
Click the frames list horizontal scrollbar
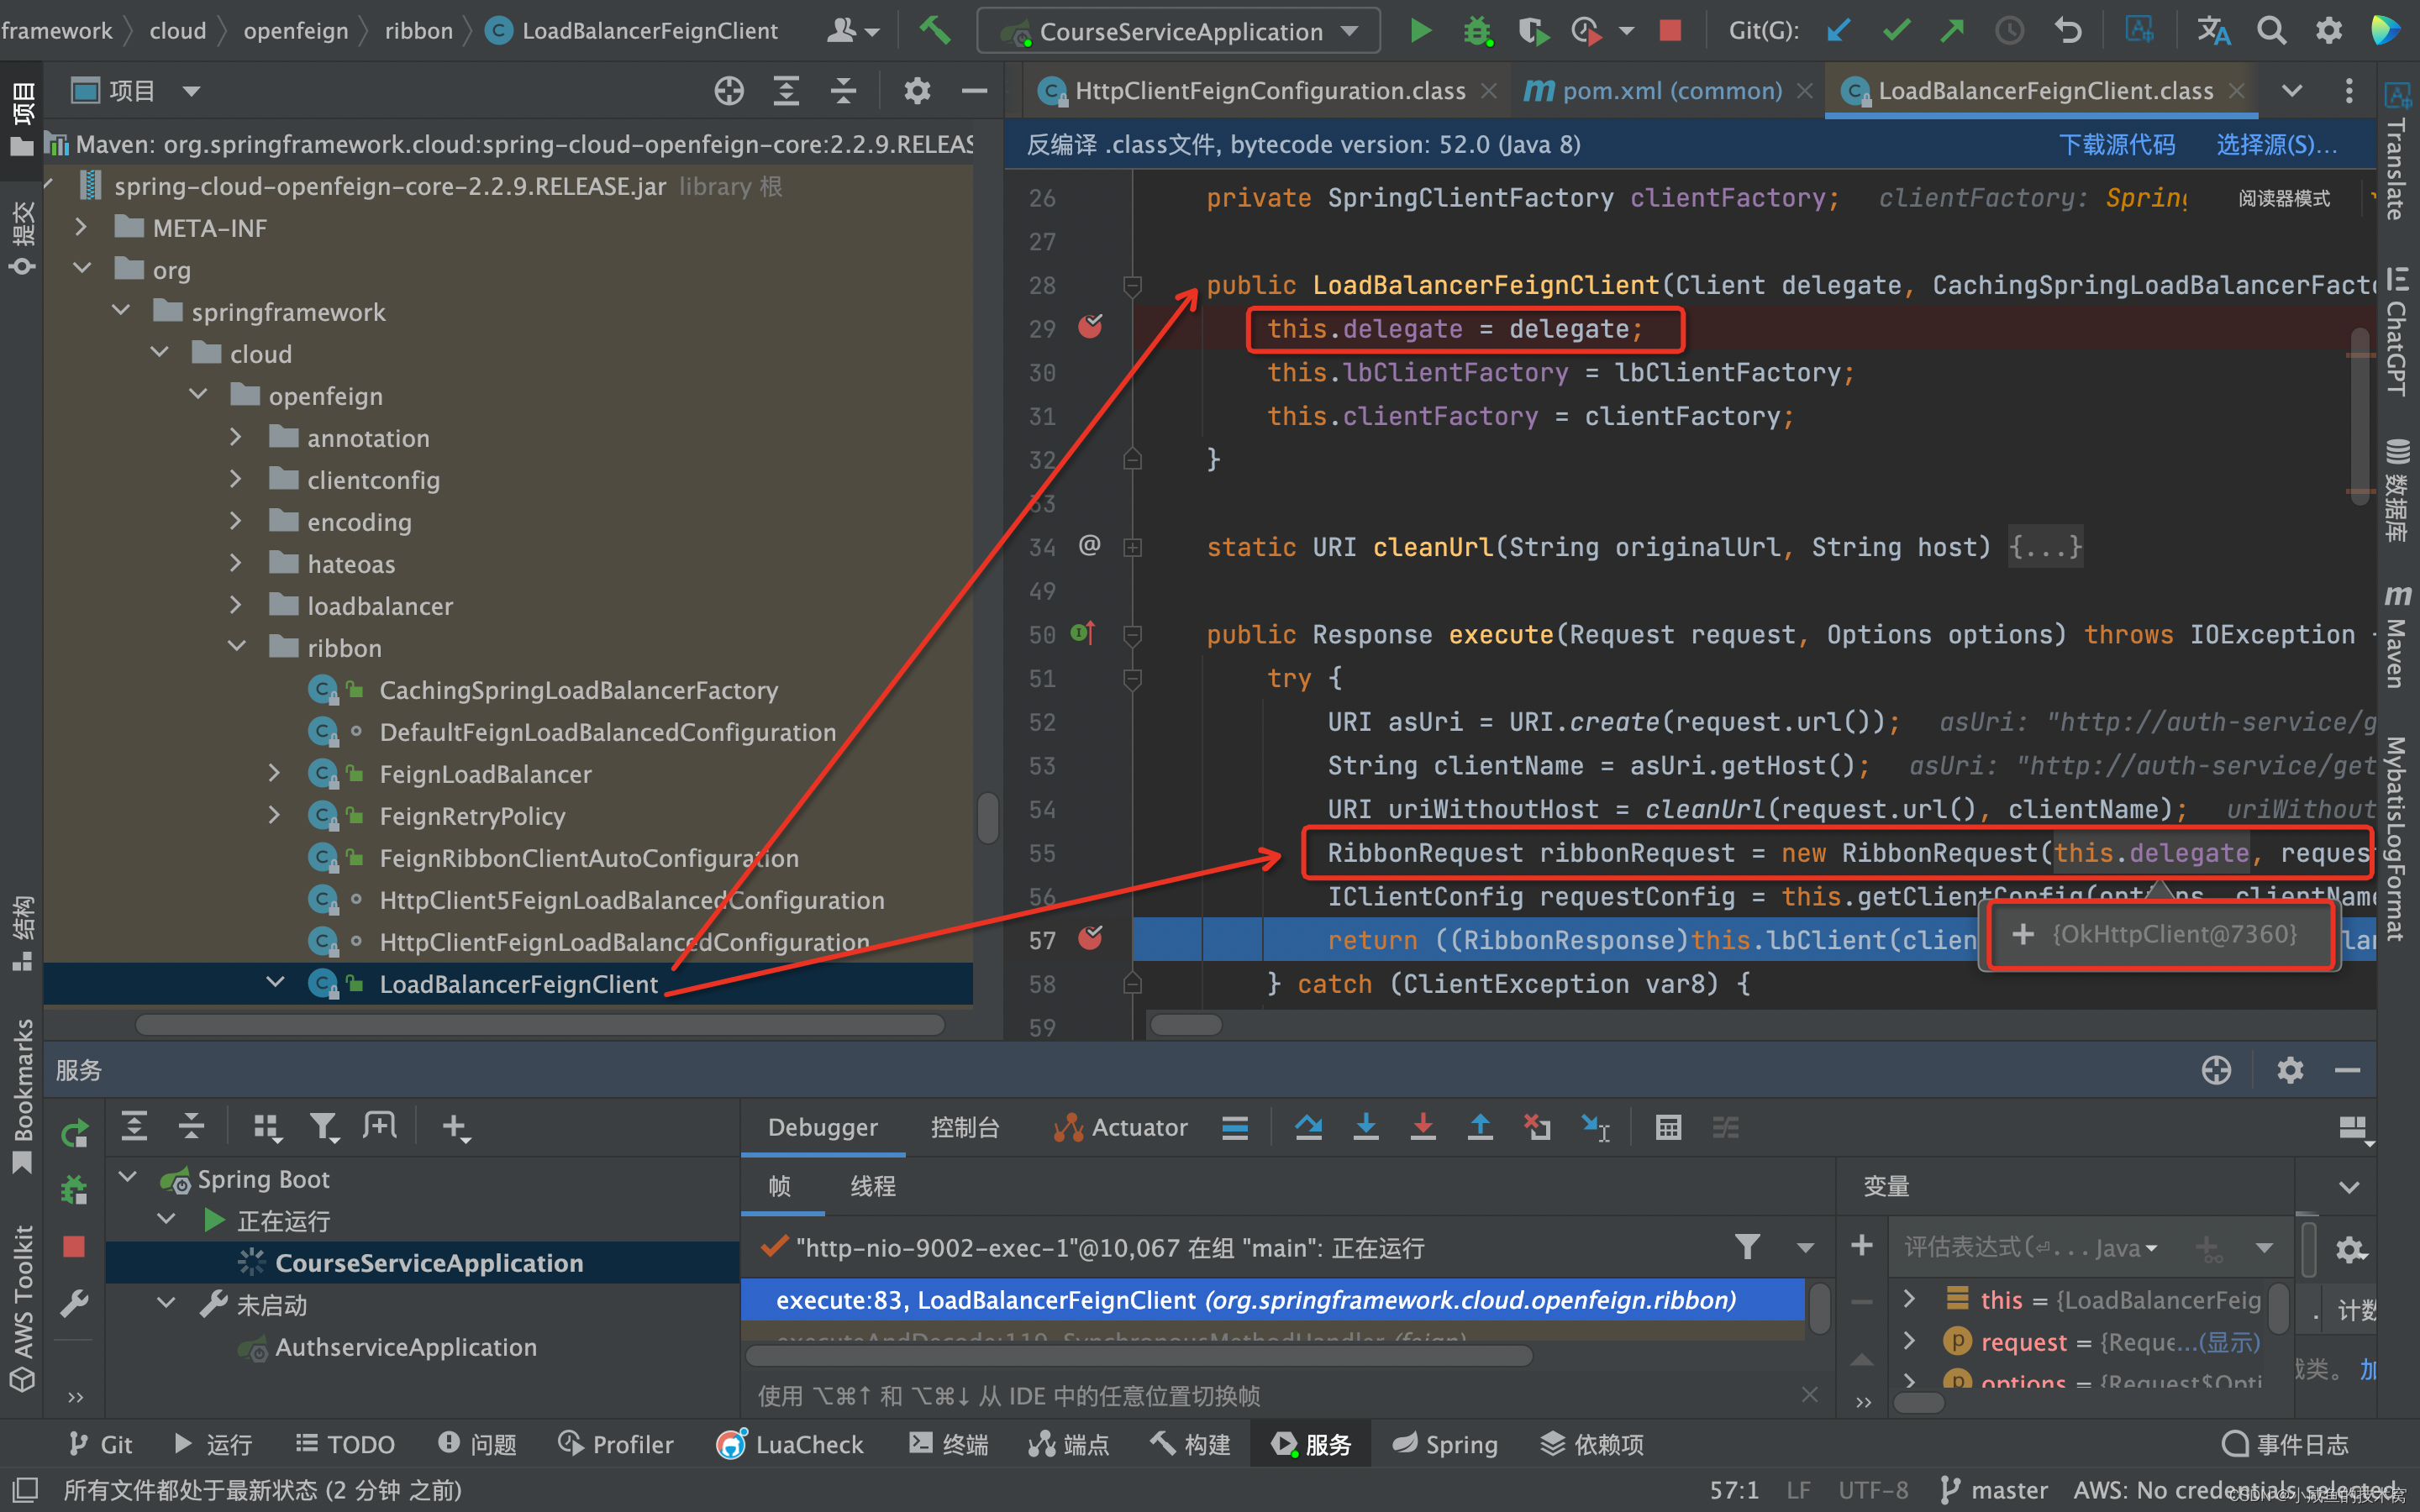(x=1139, y=1355)
